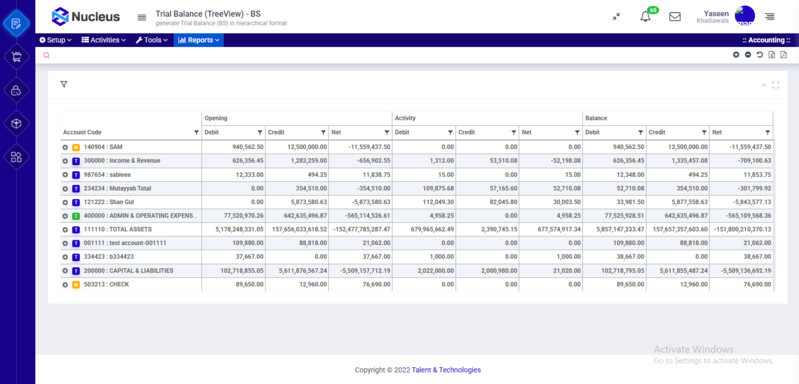The height and width of the screenshot is (384, 799).
Task: Toggle the fullscreen icon of report panel
Action: 776,85
